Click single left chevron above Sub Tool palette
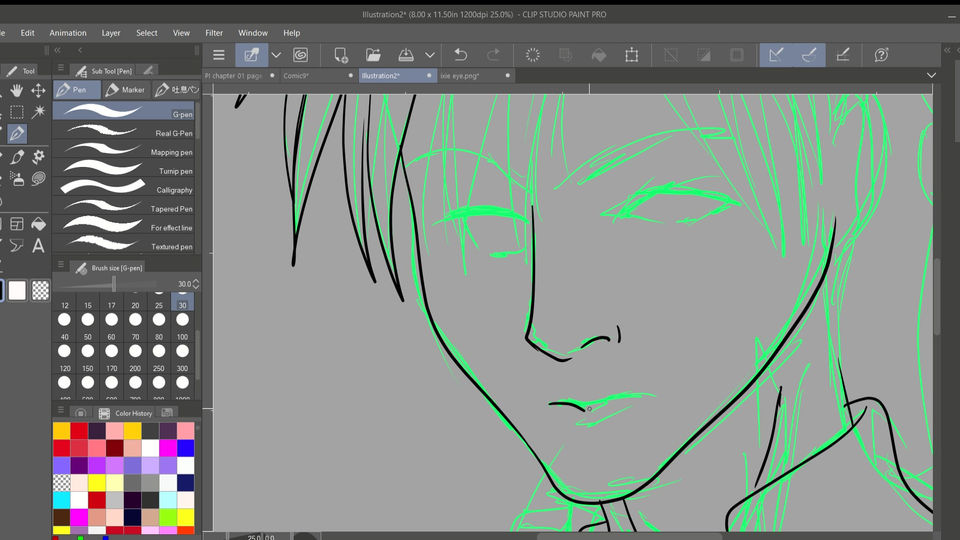The width and height of the screenshot is (960, 540). (x=80, y=50)
